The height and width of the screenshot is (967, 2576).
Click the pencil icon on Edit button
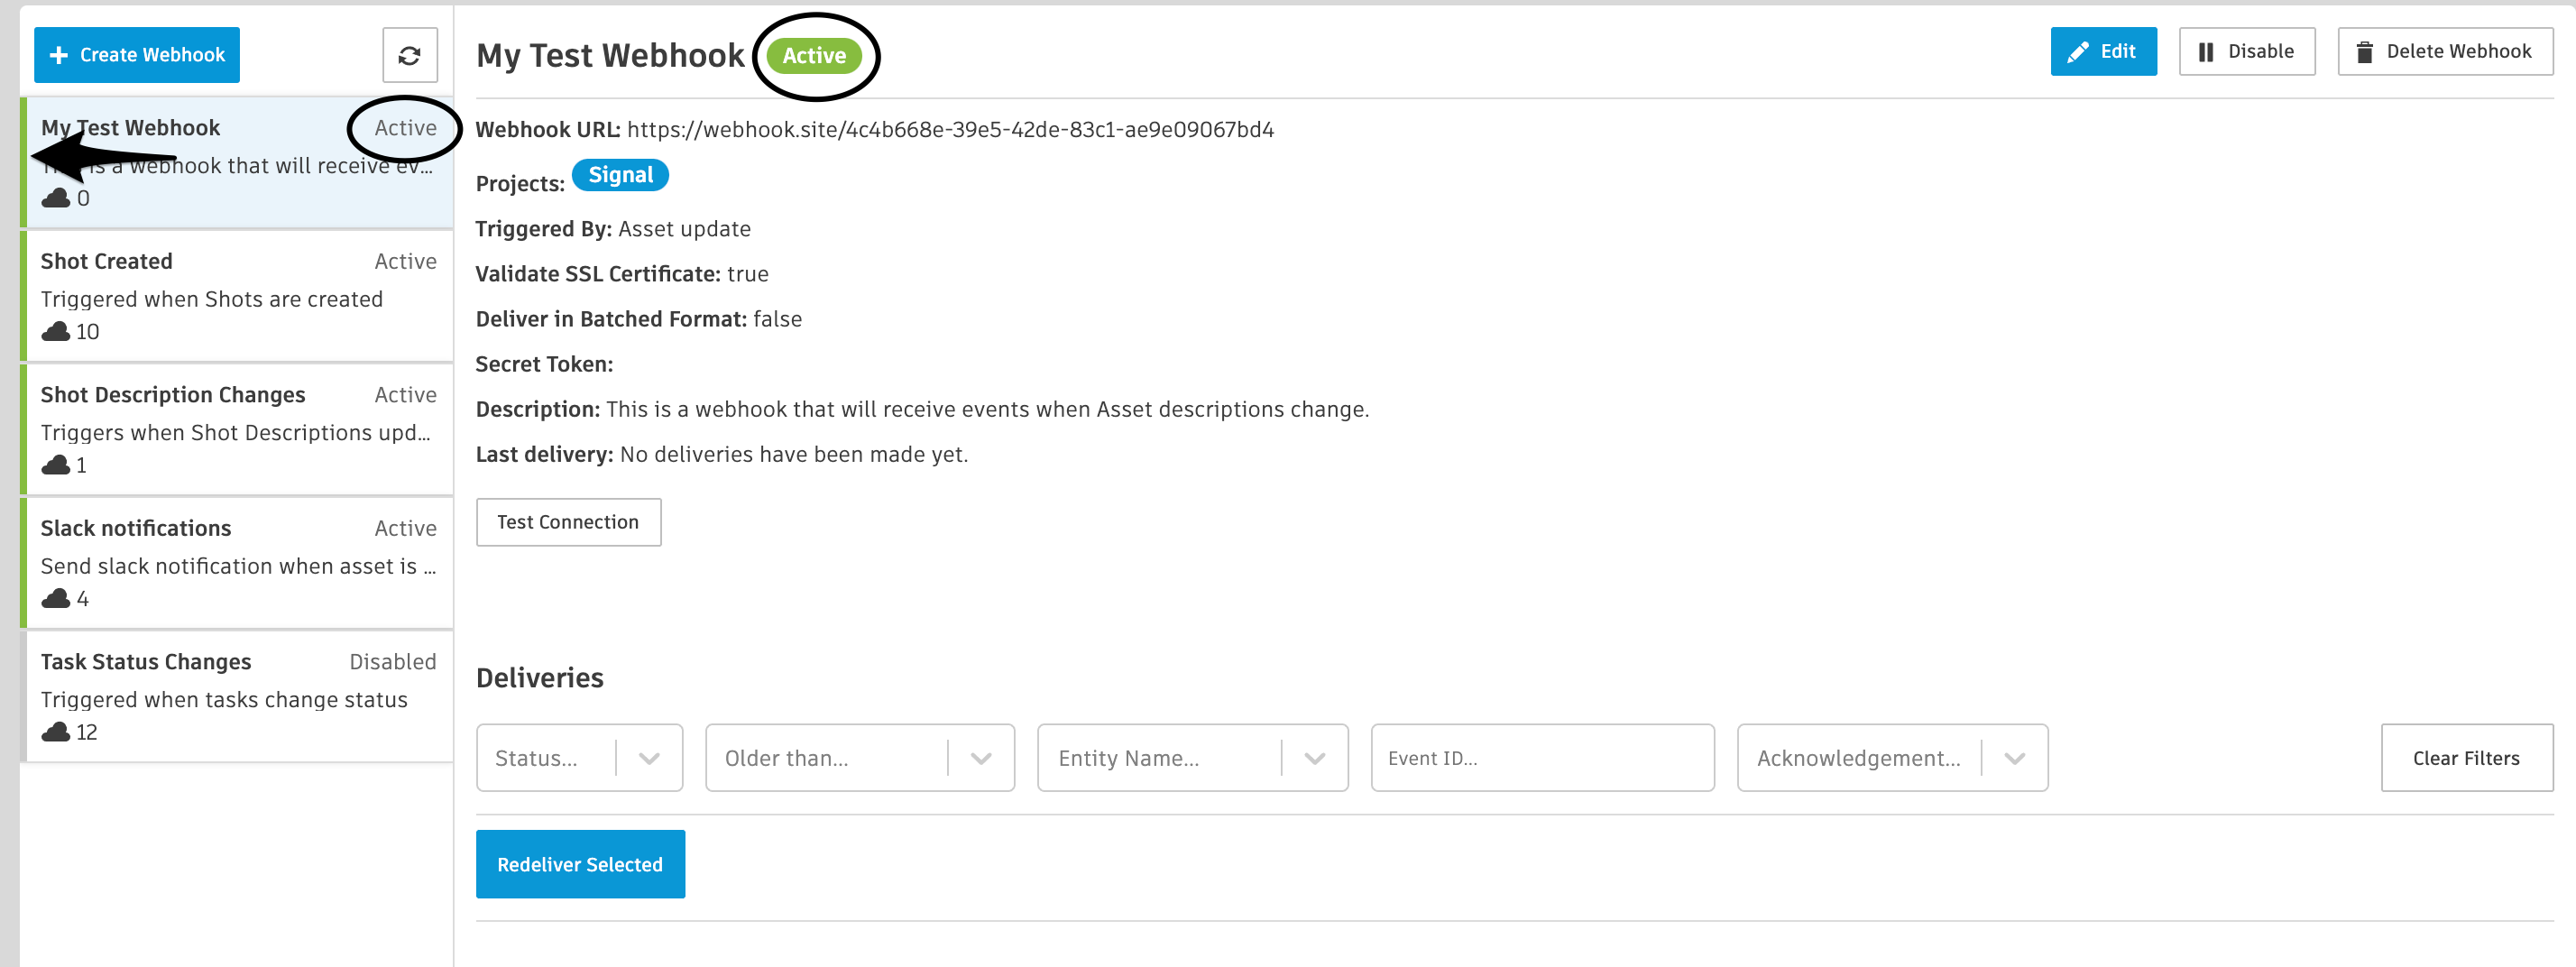(2077, 52)
